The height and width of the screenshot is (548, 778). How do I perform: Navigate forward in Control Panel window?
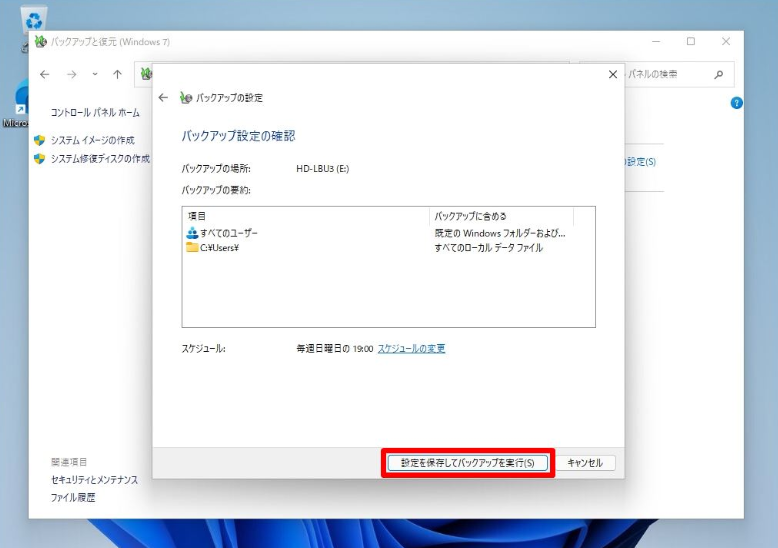(x=72, y=74)
